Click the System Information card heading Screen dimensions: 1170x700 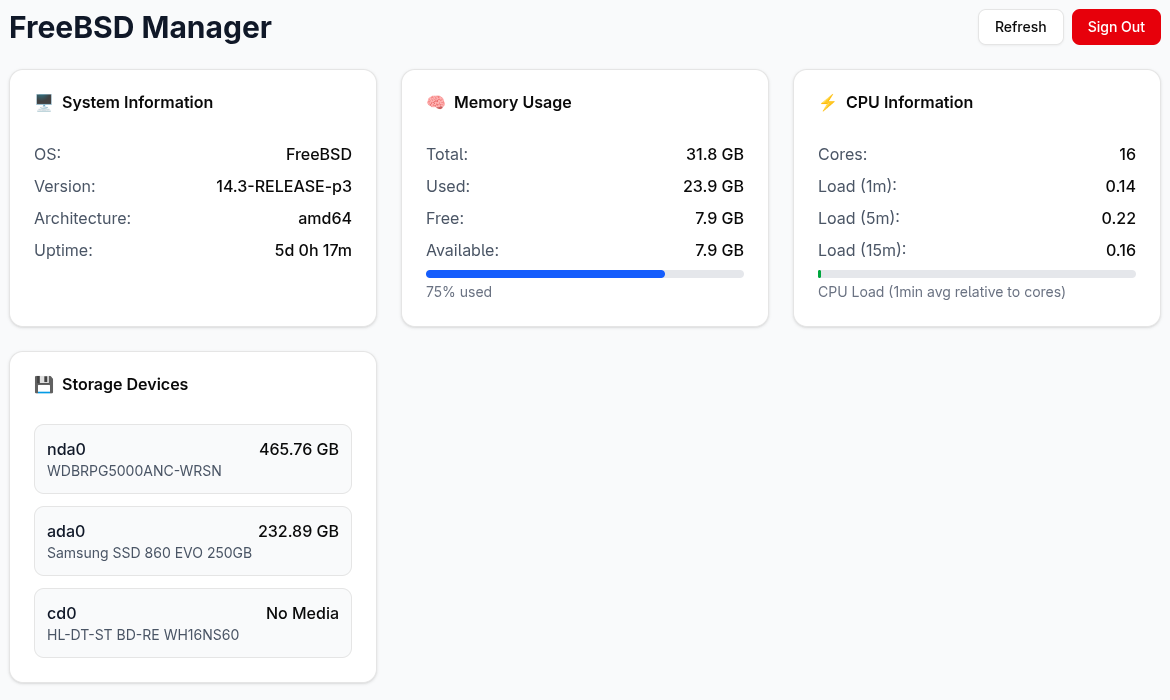(x=137, y=102)
